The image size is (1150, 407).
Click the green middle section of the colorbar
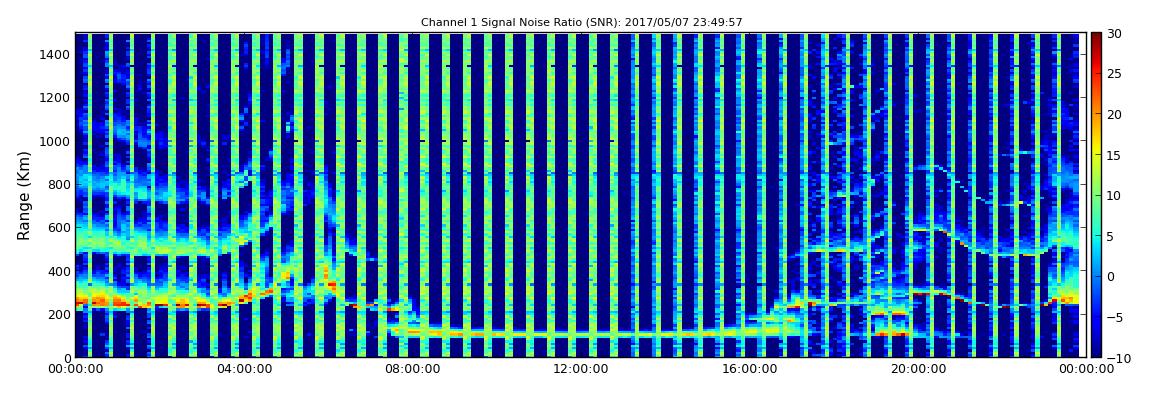pos(1096,195)
